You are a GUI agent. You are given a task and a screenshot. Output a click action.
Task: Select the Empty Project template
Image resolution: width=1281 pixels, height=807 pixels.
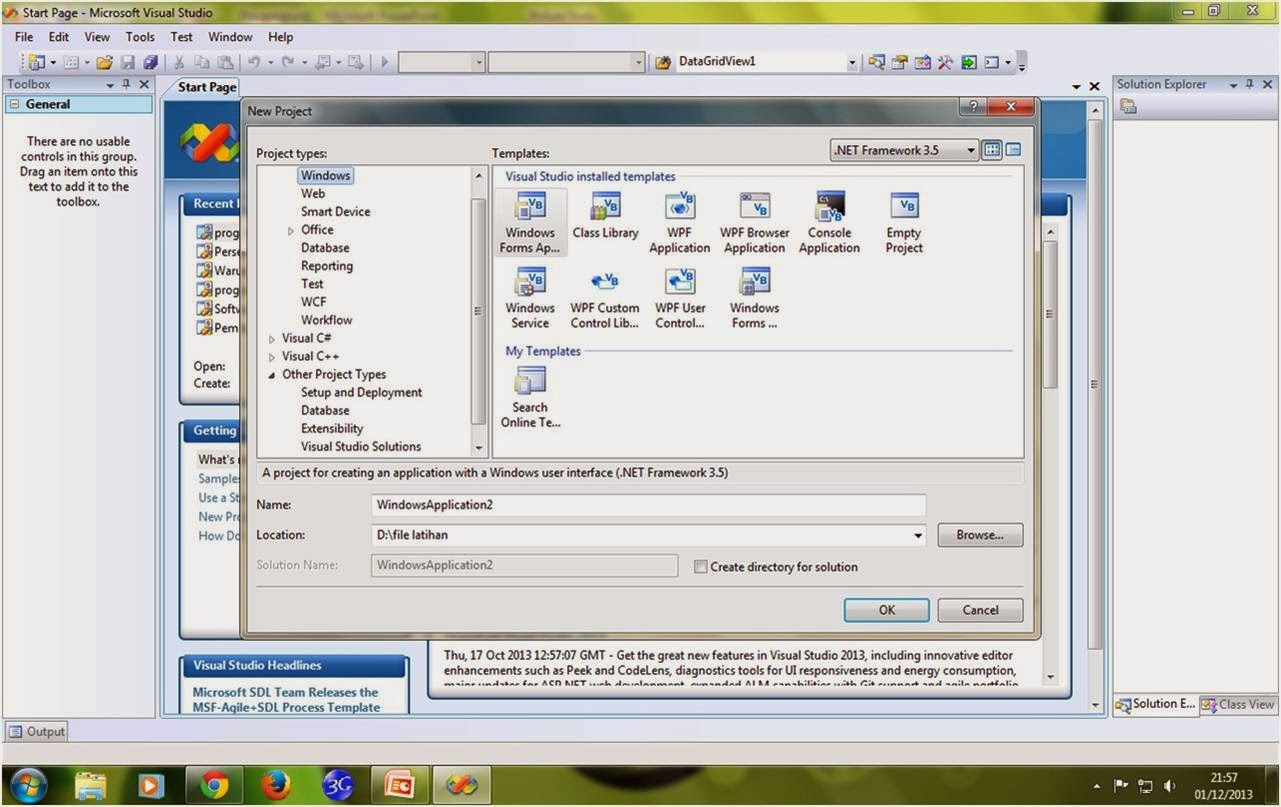(904, 223)
